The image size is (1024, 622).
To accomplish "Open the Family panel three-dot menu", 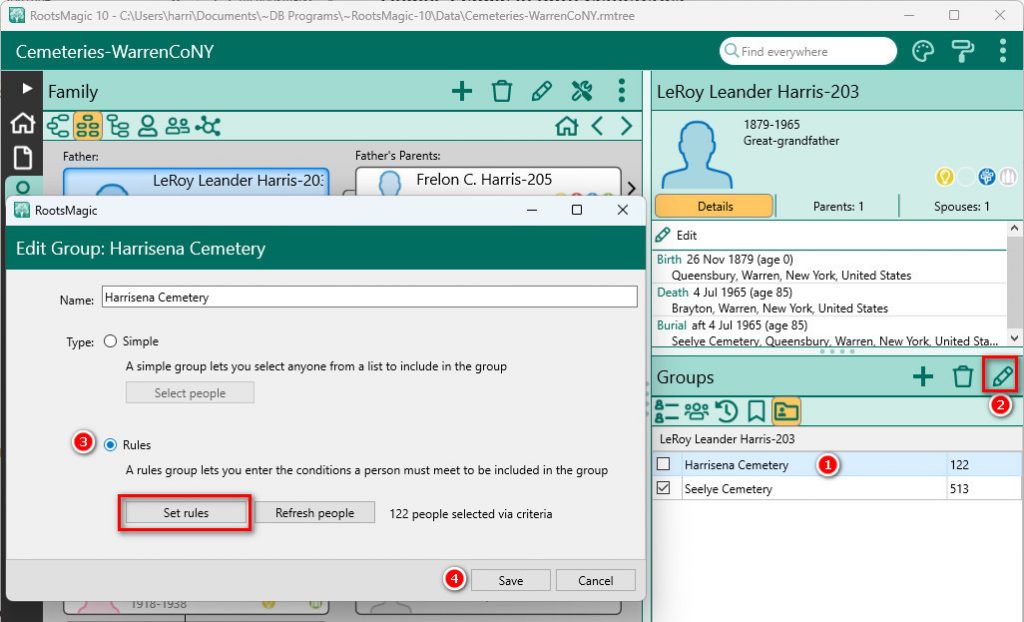I will point(621,91).
